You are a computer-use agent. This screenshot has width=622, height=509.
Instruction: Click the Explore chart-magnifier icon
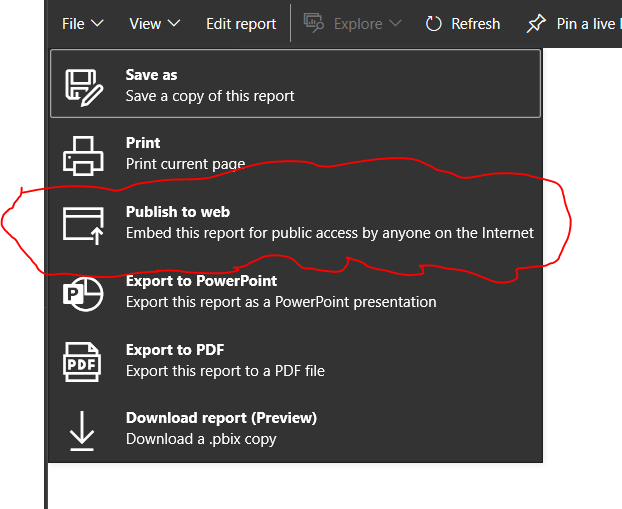[313, 23]
